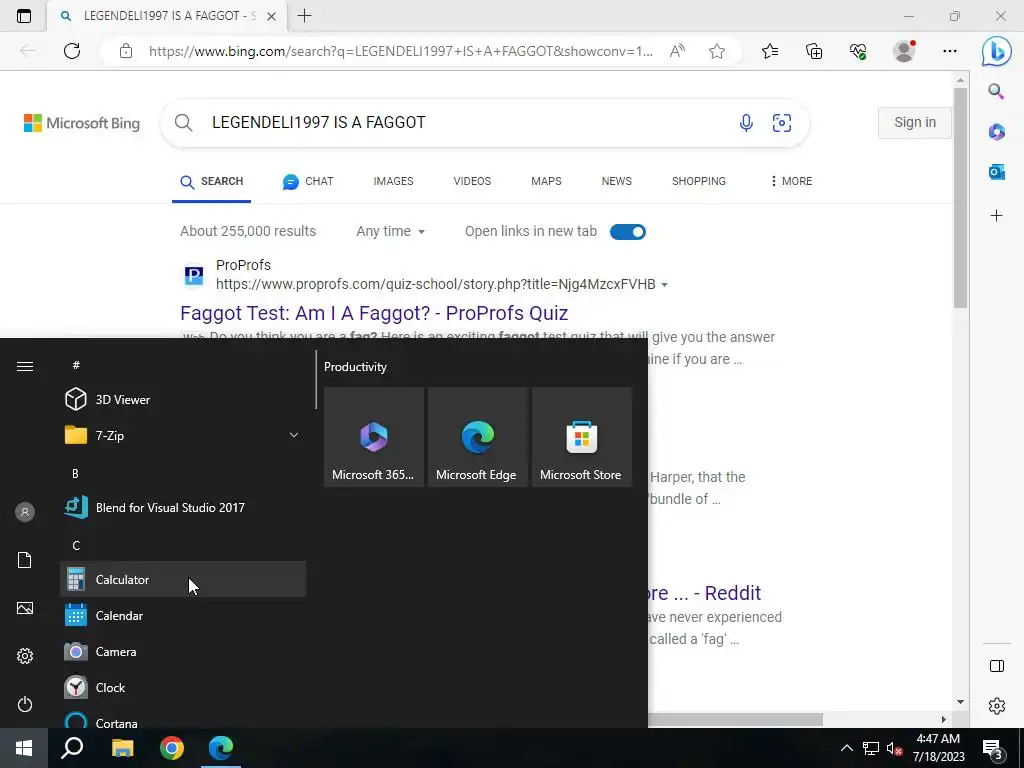1024x768 pixels.
Task: Show hidden system tray icons
Action: [846, 748]
